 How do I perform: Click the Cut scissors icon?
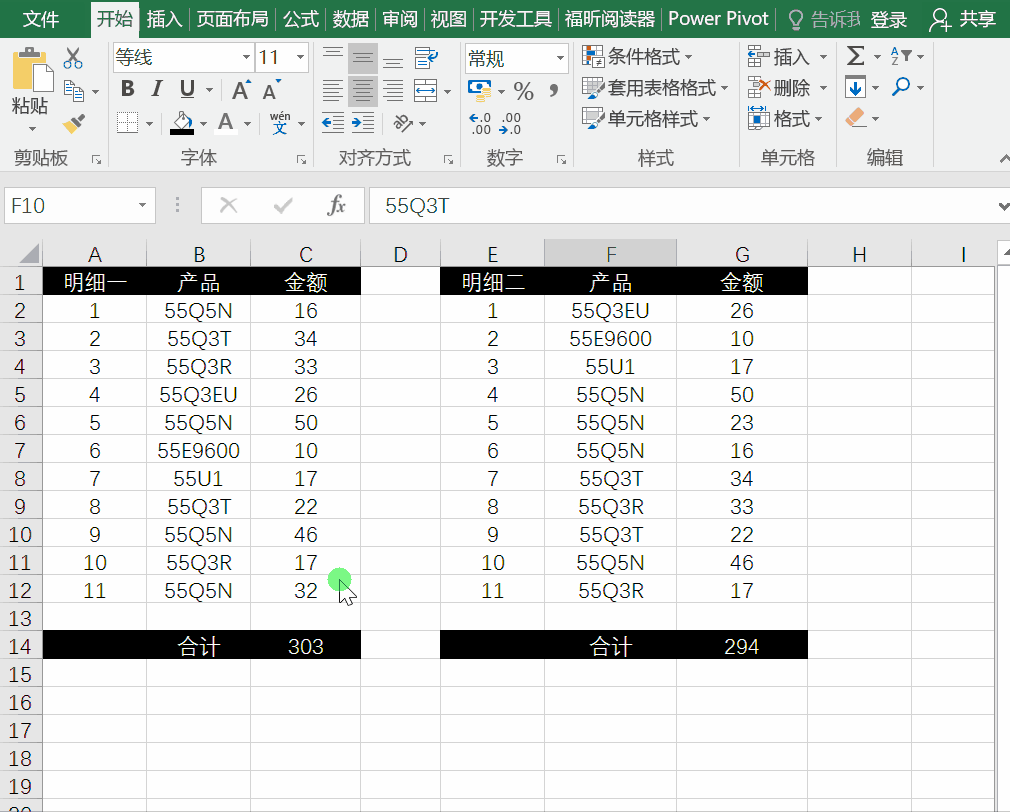pos(73,58)
